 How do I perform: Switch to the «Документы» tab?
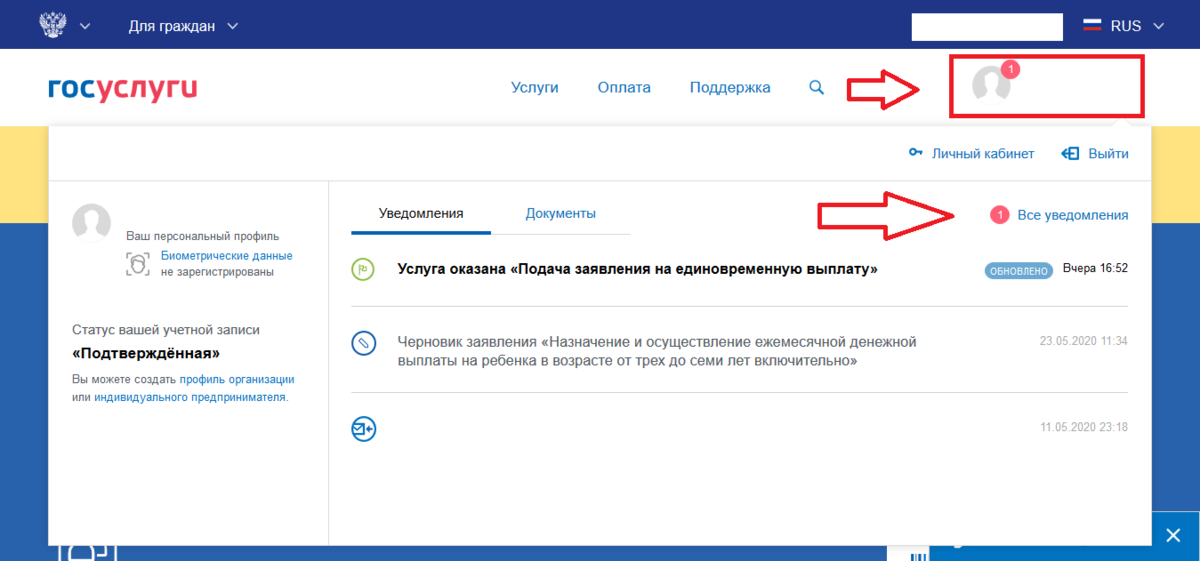(561, 213)
